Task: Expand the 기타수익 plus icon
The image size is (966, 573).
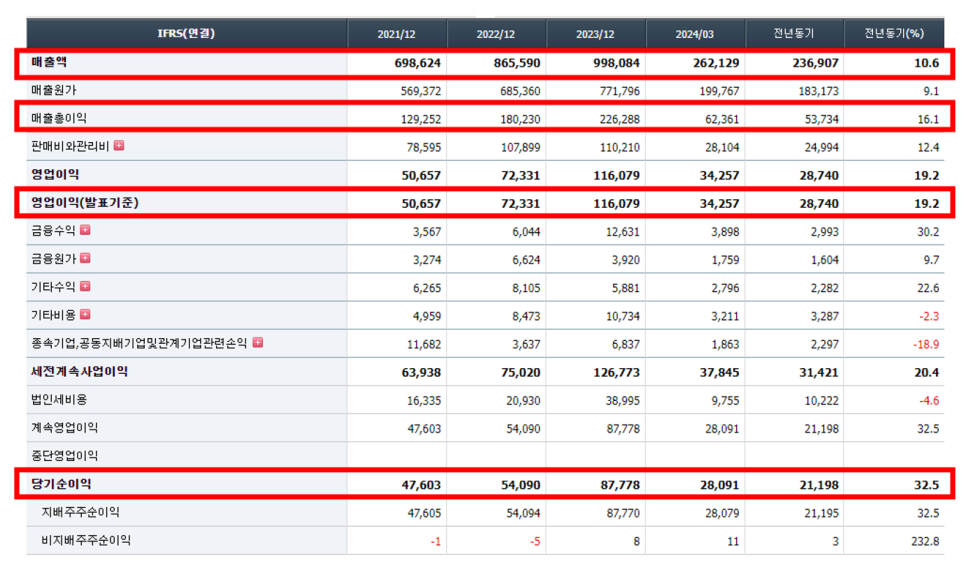Action: tap(86, 286)
